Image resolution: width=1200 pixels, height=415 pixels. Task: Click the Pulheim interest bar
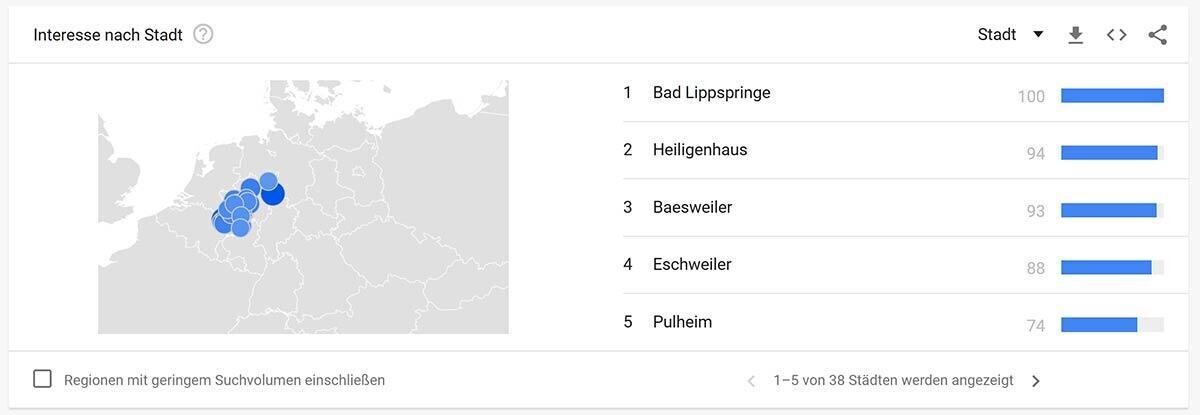point(1100,325)
